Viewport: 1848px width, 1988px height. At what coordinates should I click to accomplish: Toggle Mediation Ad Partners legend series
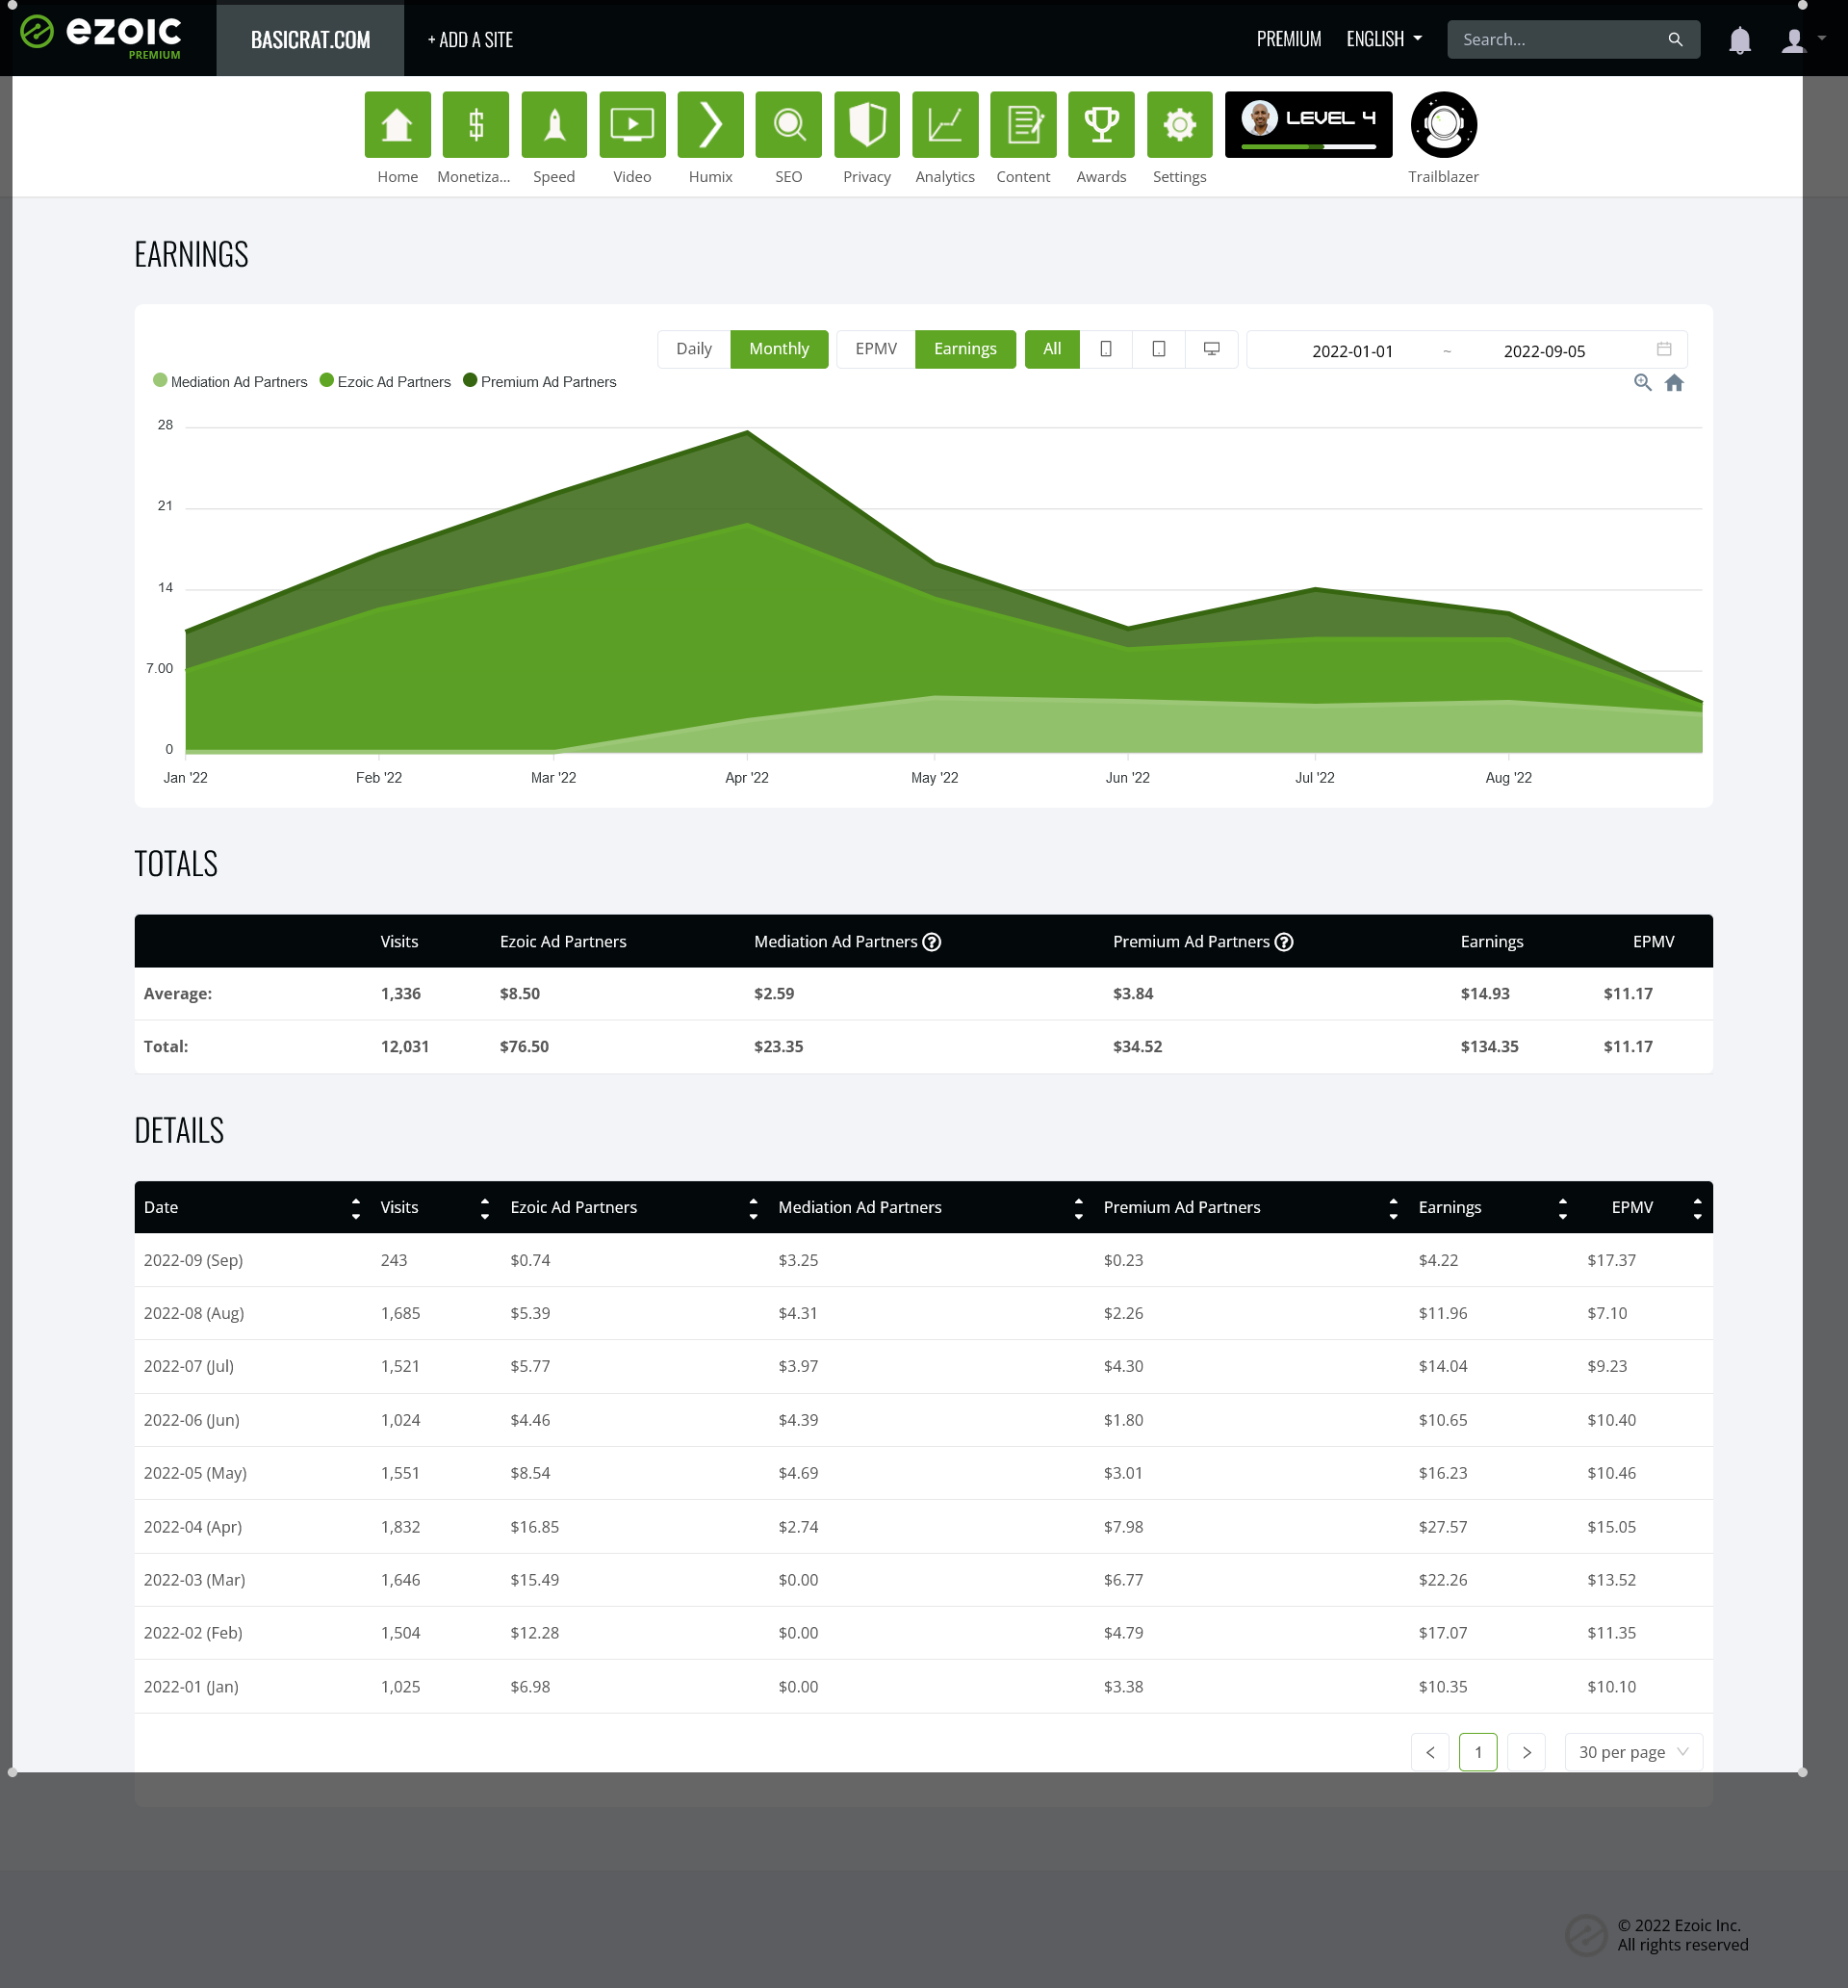[230, 382]
